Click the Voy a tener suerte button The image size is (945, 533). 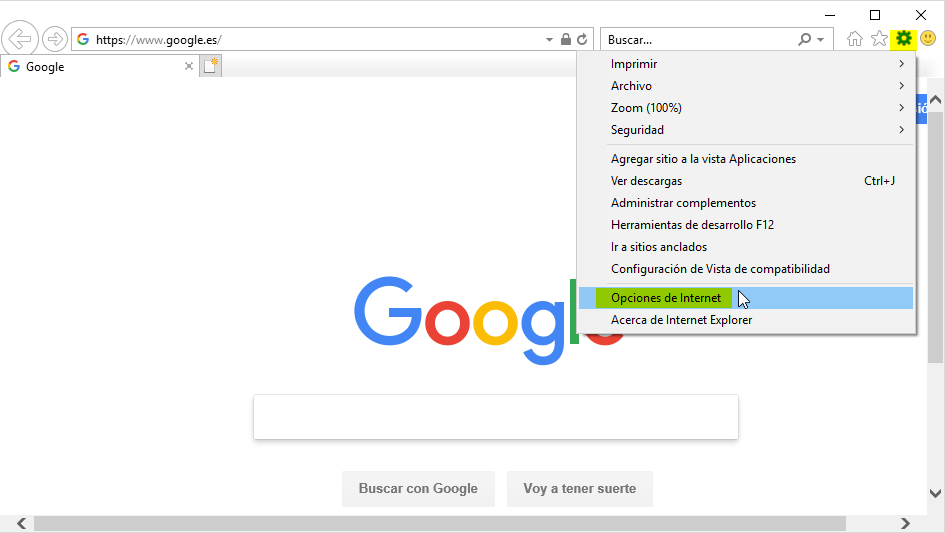pos(580,488)
